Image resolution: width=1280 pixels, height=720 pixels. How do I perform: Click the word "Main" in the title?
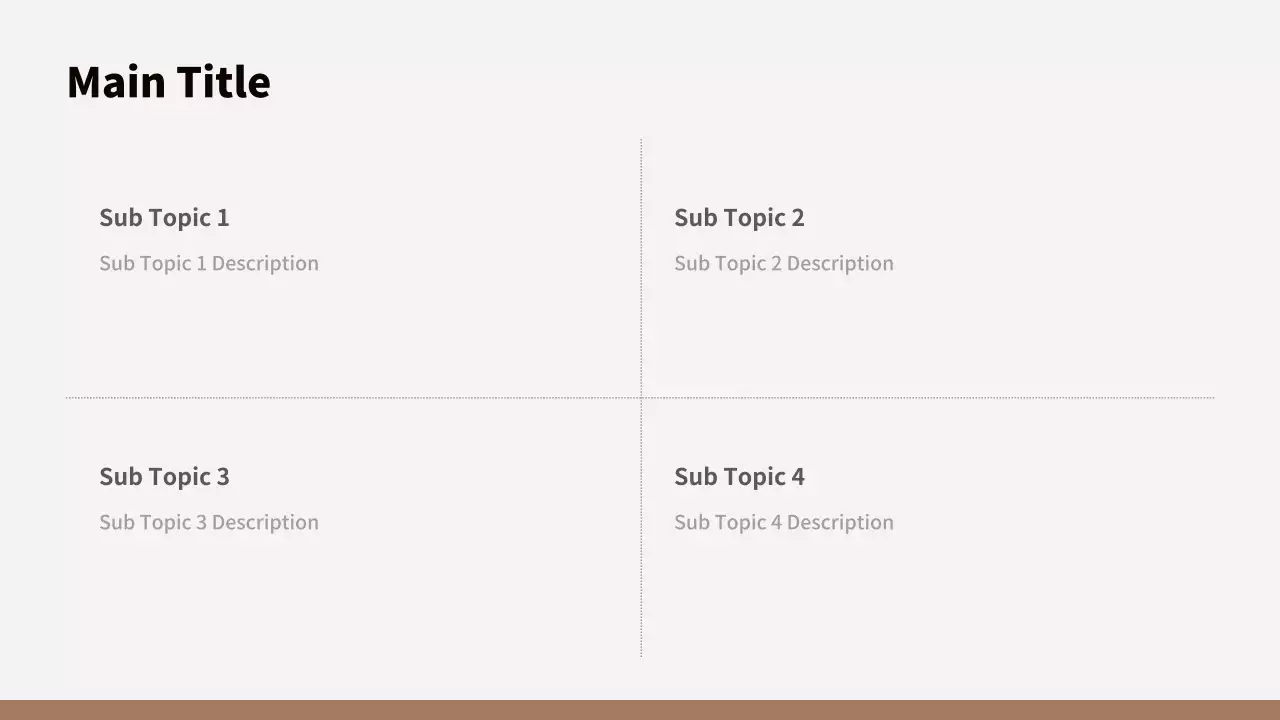(110, 82)
